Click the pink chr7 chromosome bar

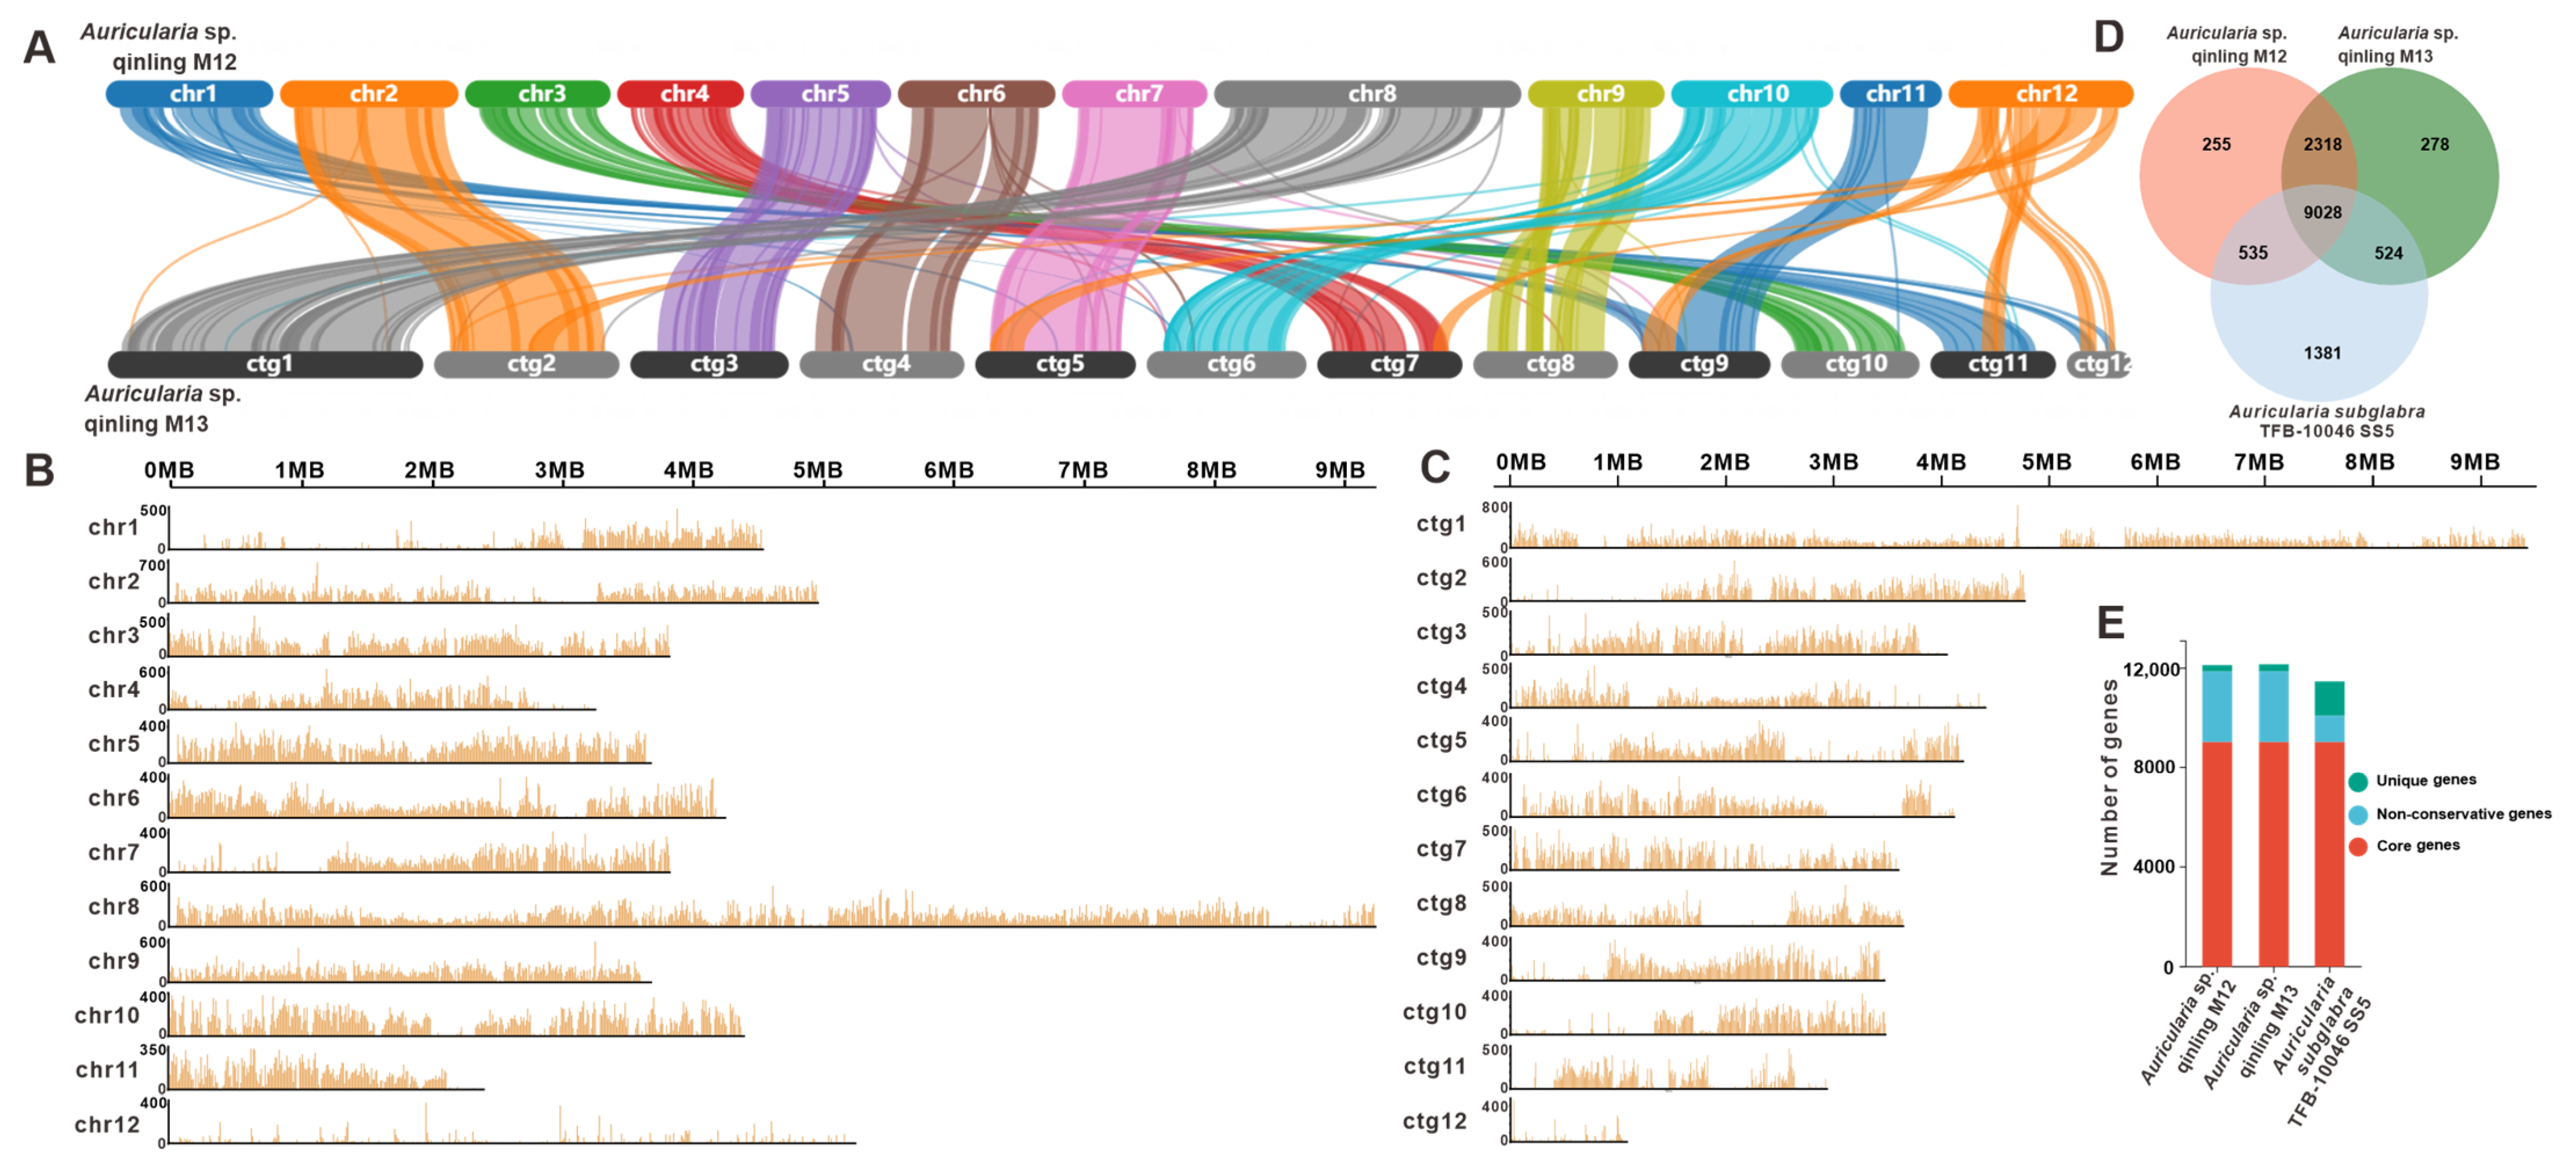[1135, 94]
